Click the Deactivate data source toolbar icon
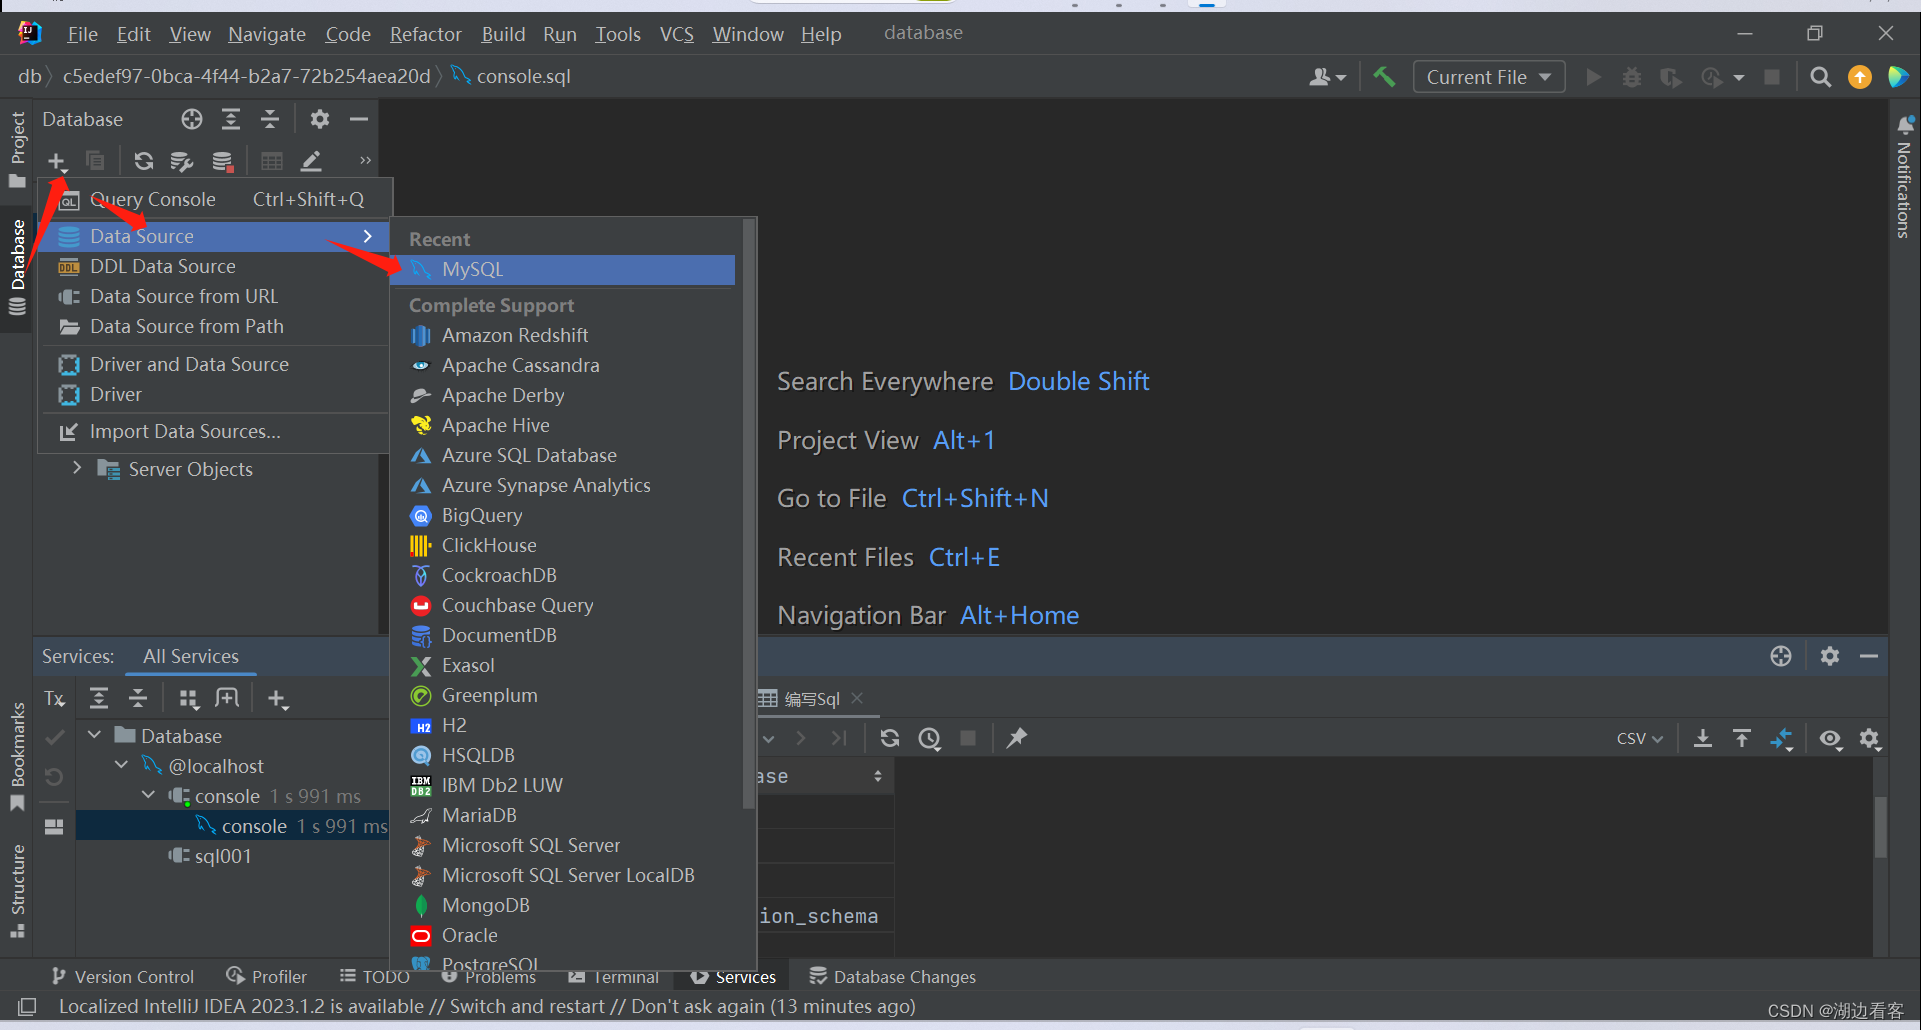The image size is (1921, 1030). click(x=222, y=161)
